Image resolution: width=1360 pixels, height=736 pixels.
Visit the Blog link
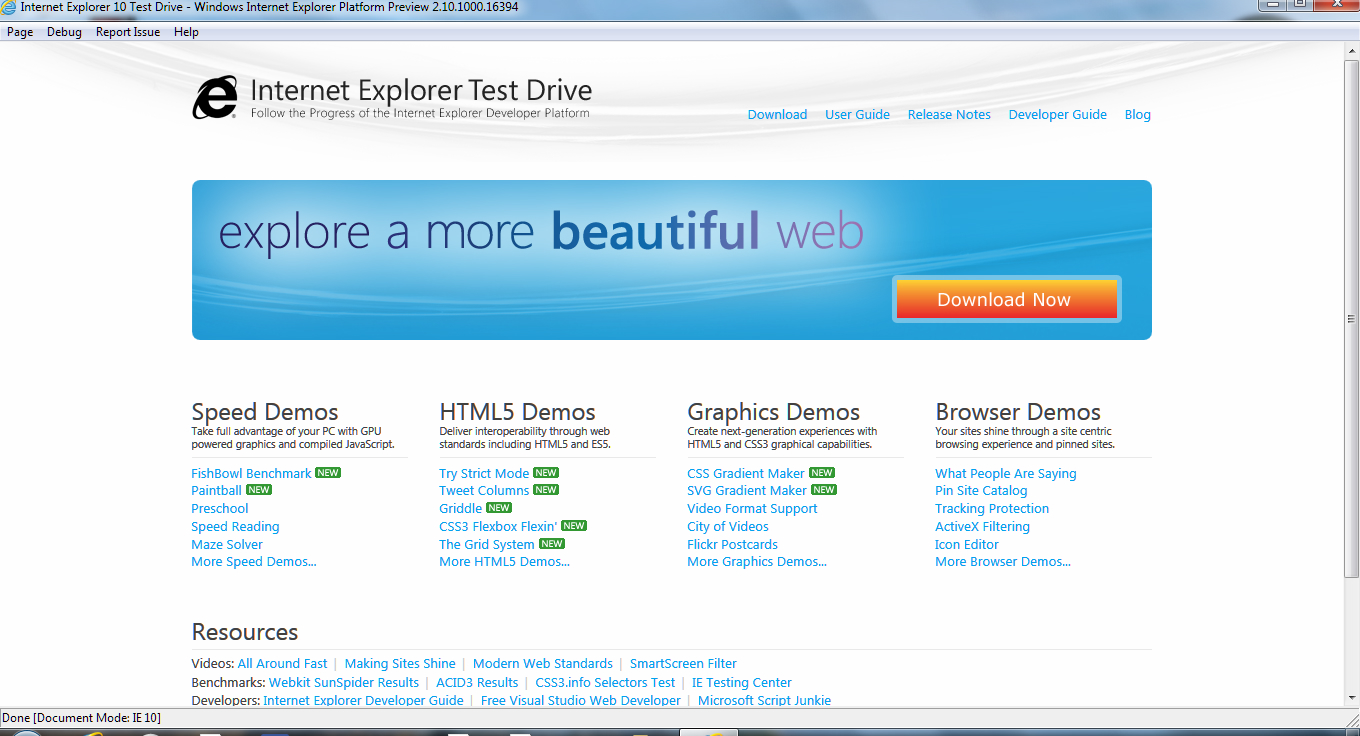[x=1138, y=115]
